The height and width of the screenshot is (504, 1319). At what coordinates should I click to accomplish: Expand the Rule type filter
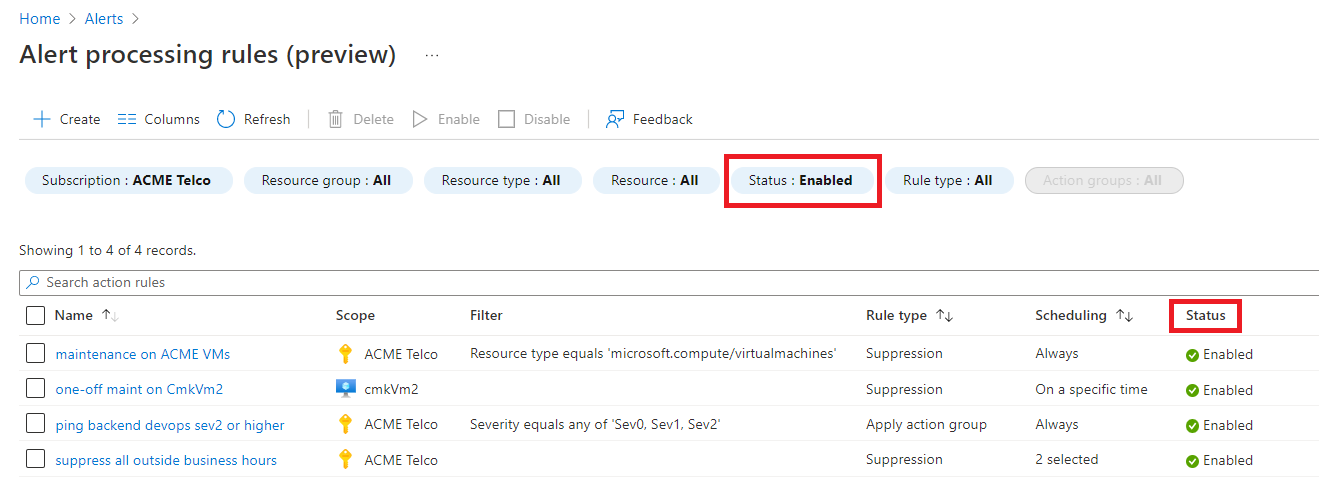coord(948,180)
